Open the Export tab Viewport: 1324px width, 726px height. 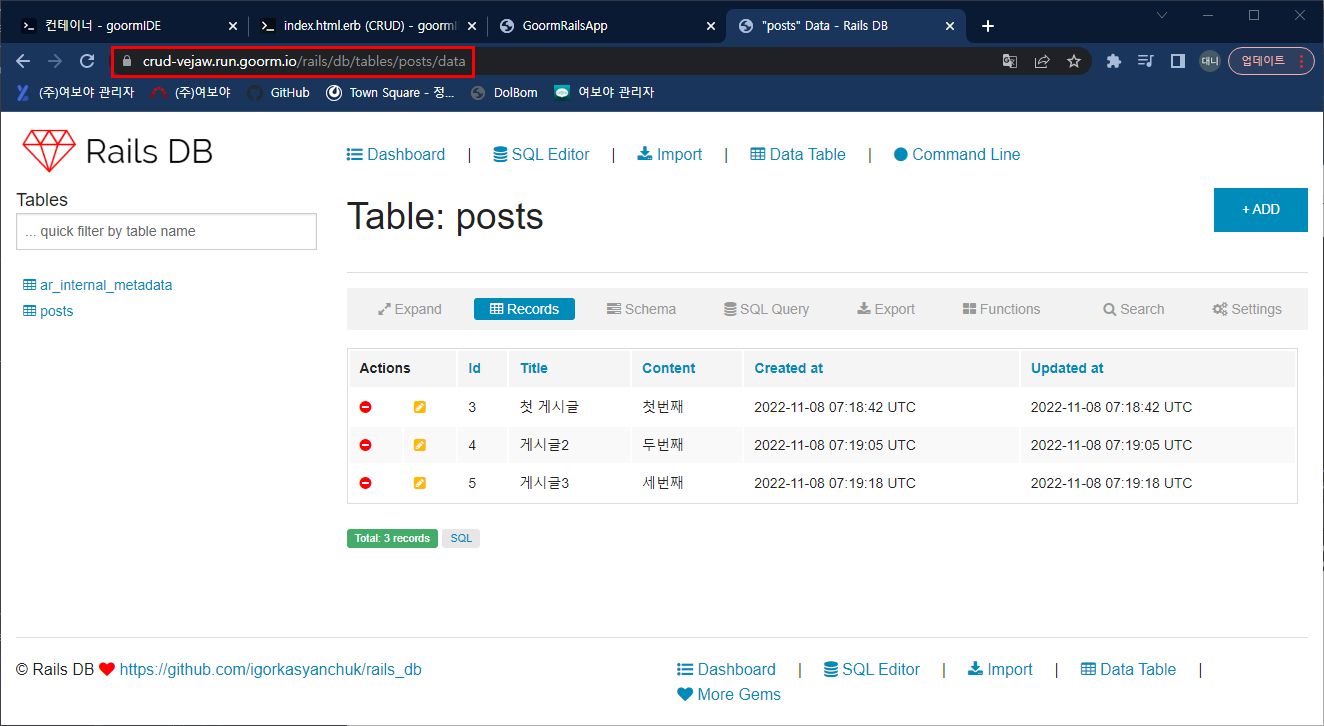point(886,309)
